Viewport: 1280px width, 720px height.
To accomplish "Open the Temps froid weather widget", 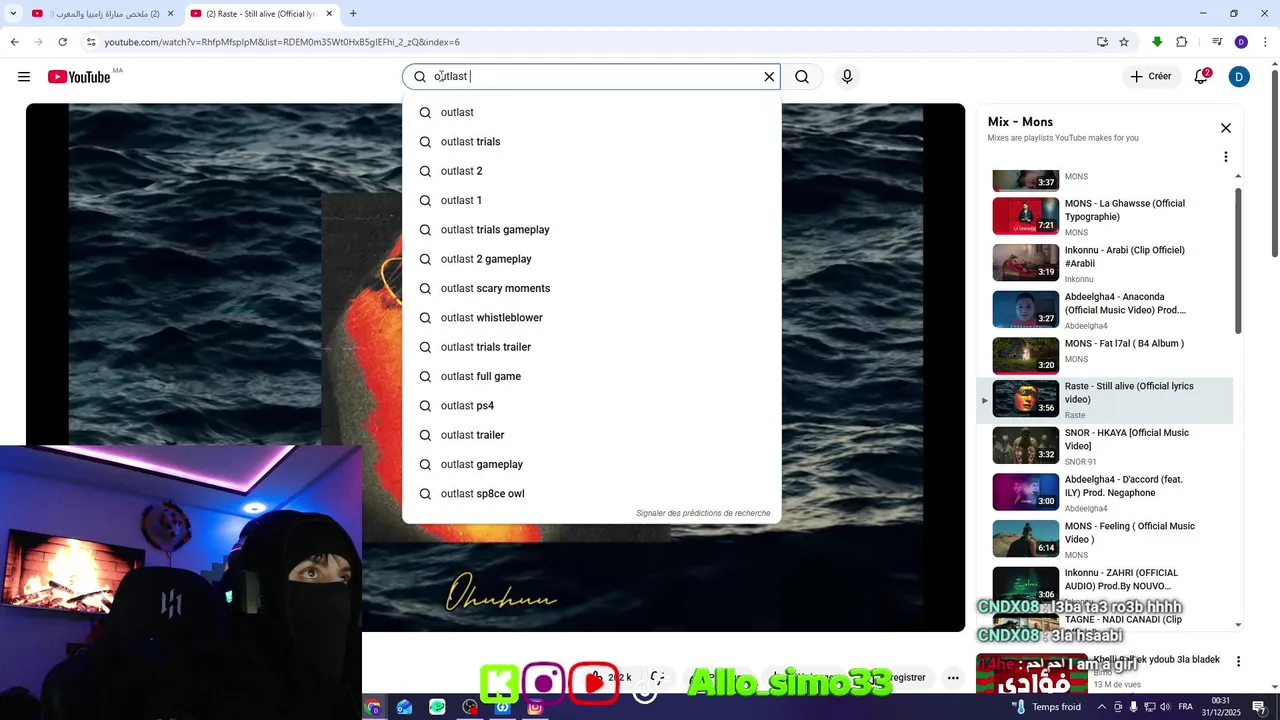I will 1046,707.
